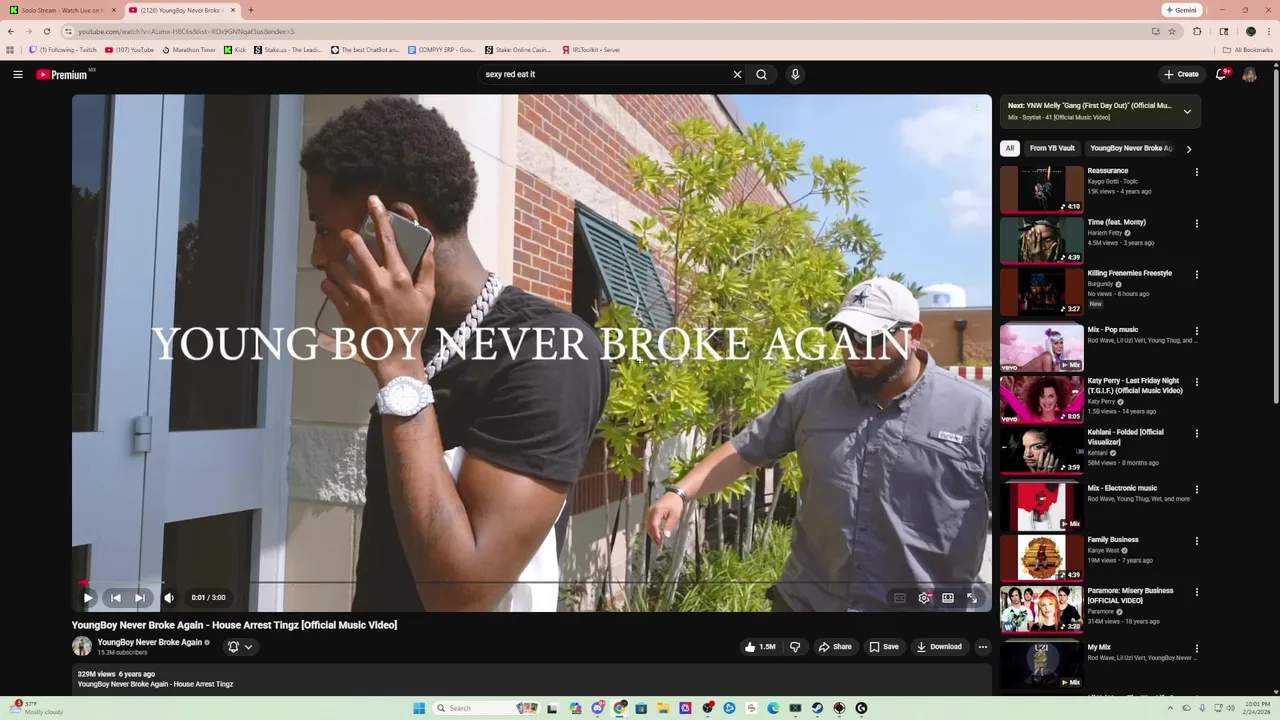Save video to a playlist
This screenshot has height=720, width=1280.
[x=884, y=647]
